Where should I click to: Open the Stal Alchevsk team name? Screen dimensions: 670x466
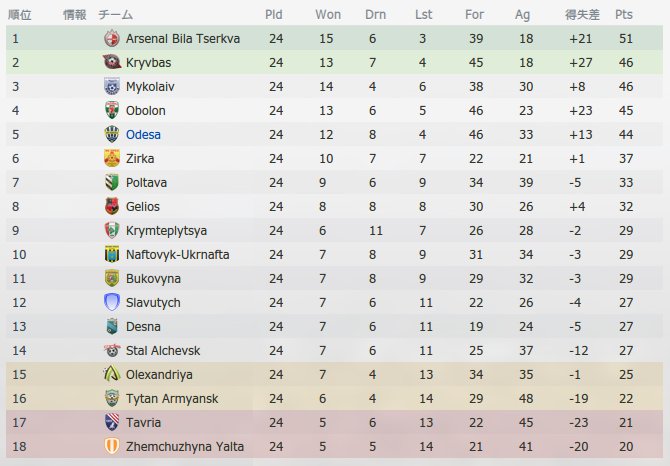tap(163, 351)
